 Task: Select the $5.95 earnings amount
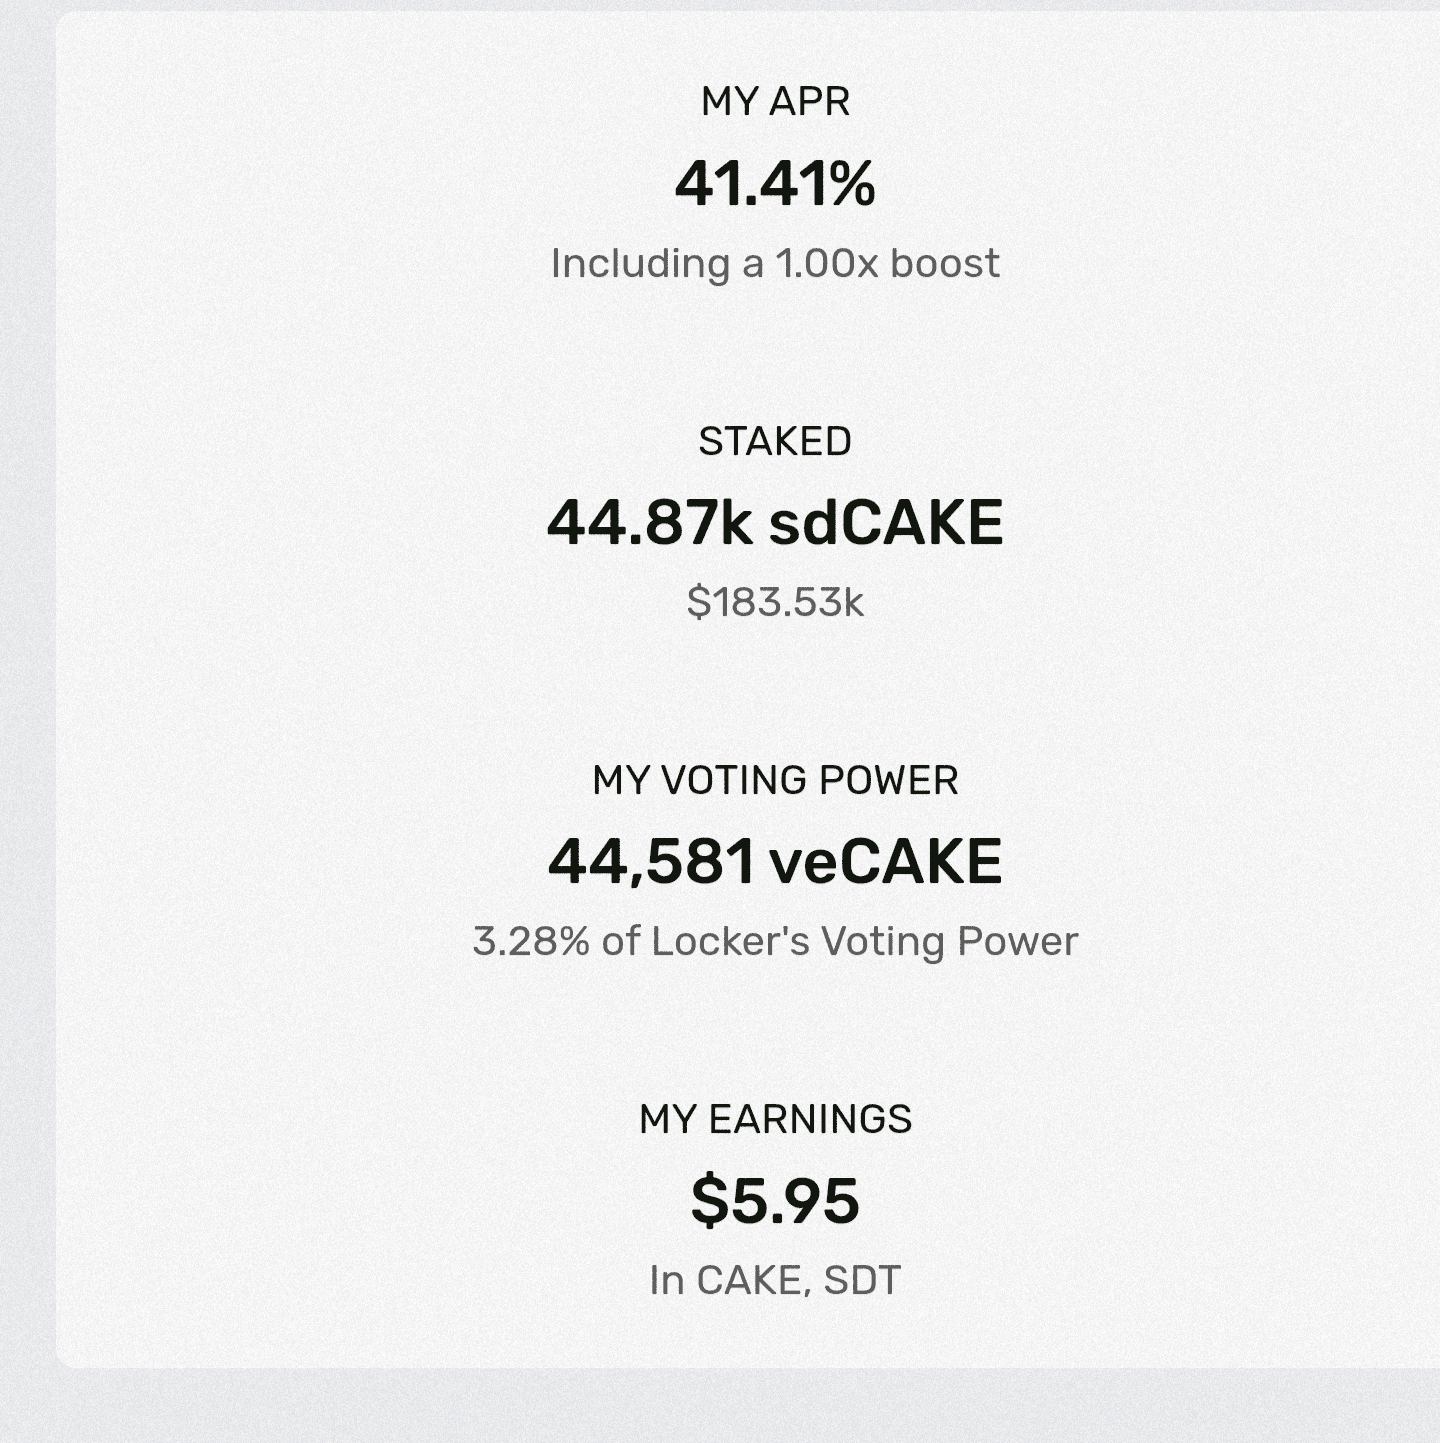point(775,1201)
